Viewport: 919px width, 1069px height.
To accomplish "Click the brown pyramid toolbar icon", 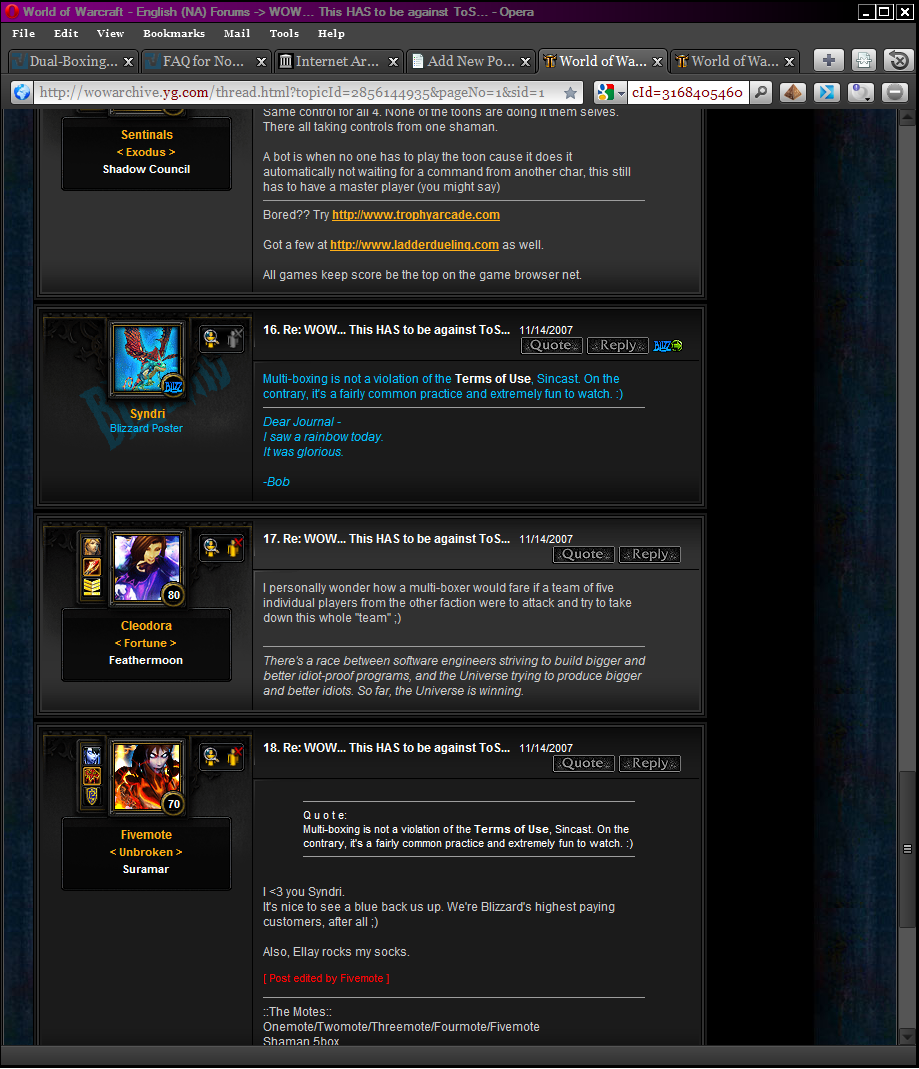I will [x=792, y=92].
